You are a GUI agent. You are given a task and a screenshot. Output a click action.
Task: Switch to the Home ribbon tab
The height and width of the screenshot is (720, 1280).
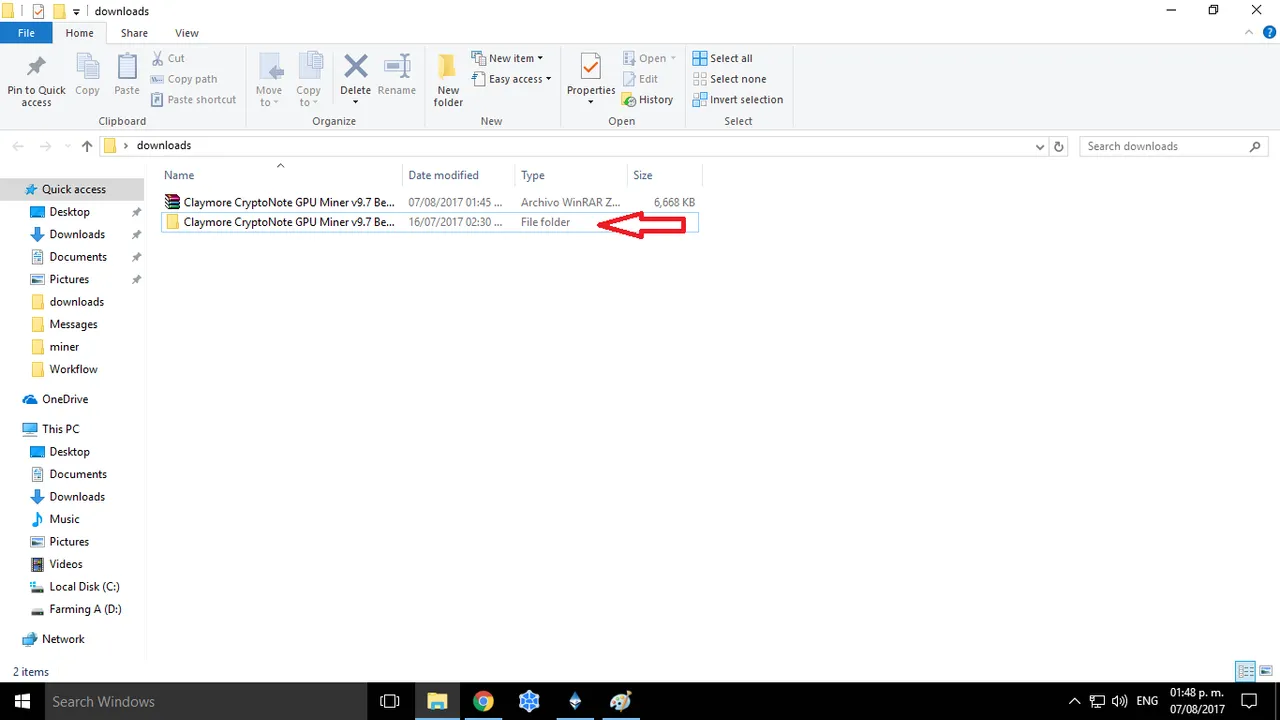(79, 33)
